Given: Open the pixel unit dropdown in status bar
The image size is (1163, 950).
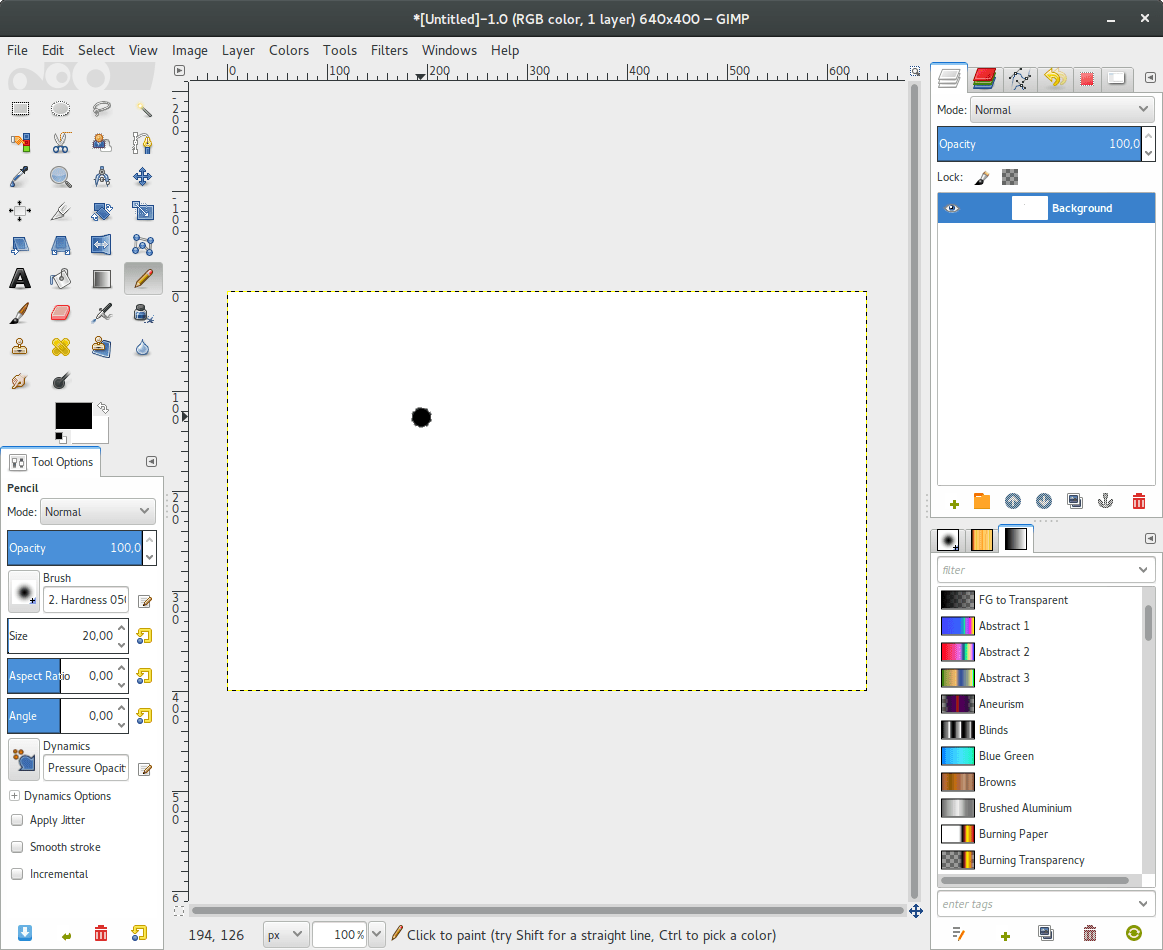Looking at the screenshot, I should [285, 934].
